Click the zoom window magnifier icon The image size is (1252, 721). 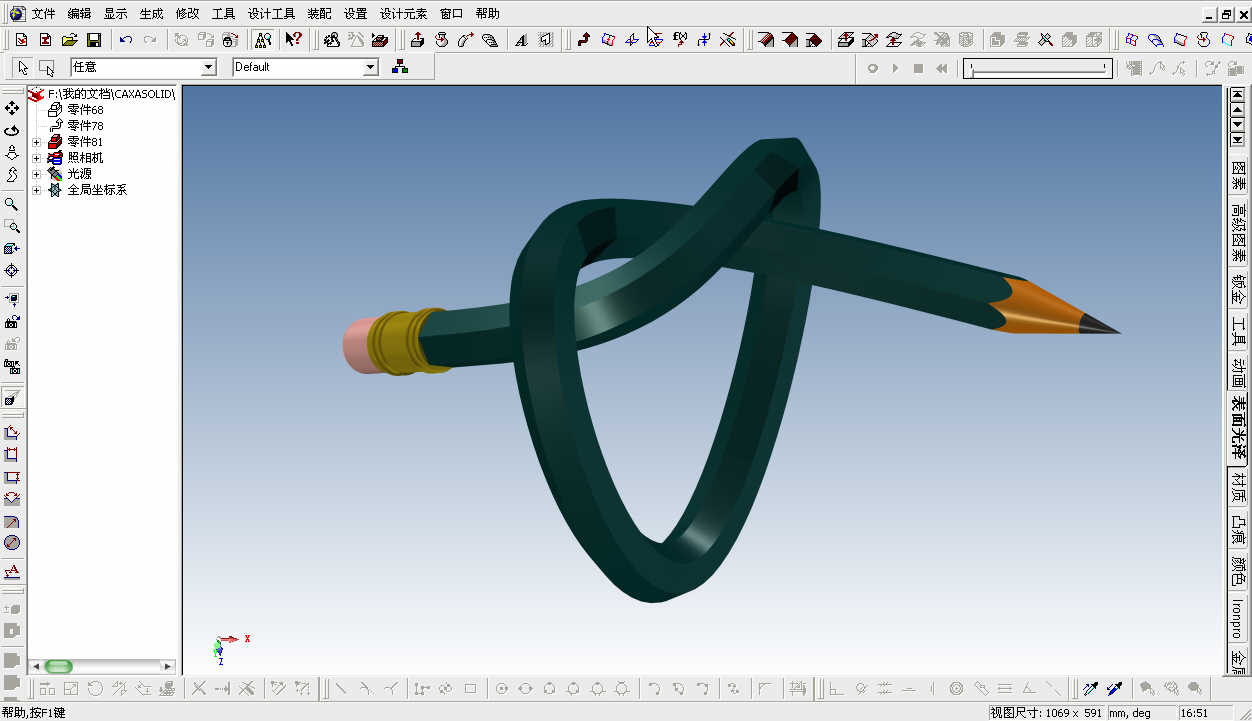(x=12, y=226)
